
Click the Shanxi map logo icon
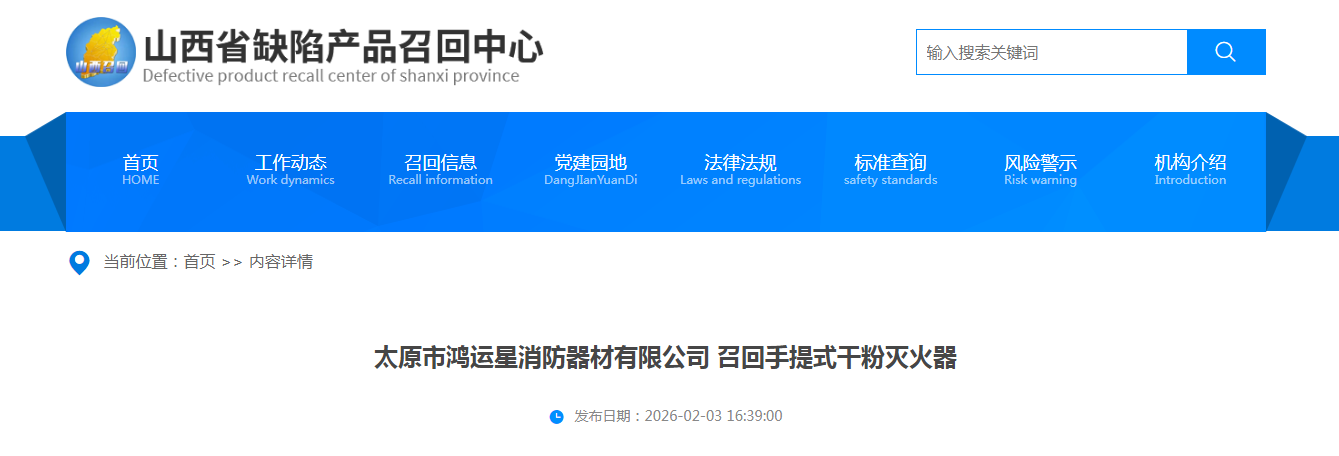pos(101,52)
